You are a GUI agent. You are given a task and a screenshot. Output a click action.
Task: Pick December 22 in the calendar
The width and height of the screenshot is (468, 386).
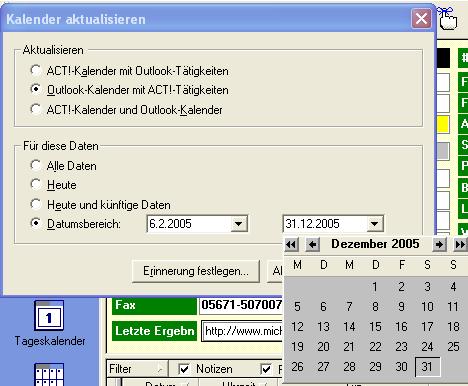tap(375, 347)
